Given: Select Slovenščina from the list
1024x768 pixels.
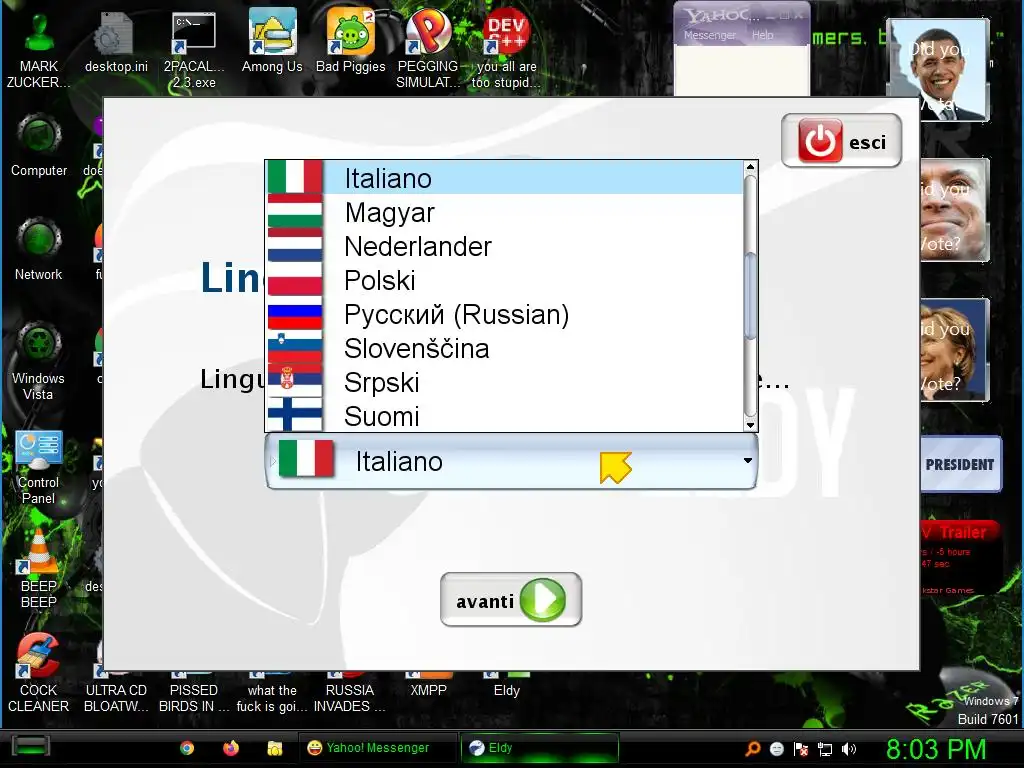Looking at the screenshot, I should (504, 348).
